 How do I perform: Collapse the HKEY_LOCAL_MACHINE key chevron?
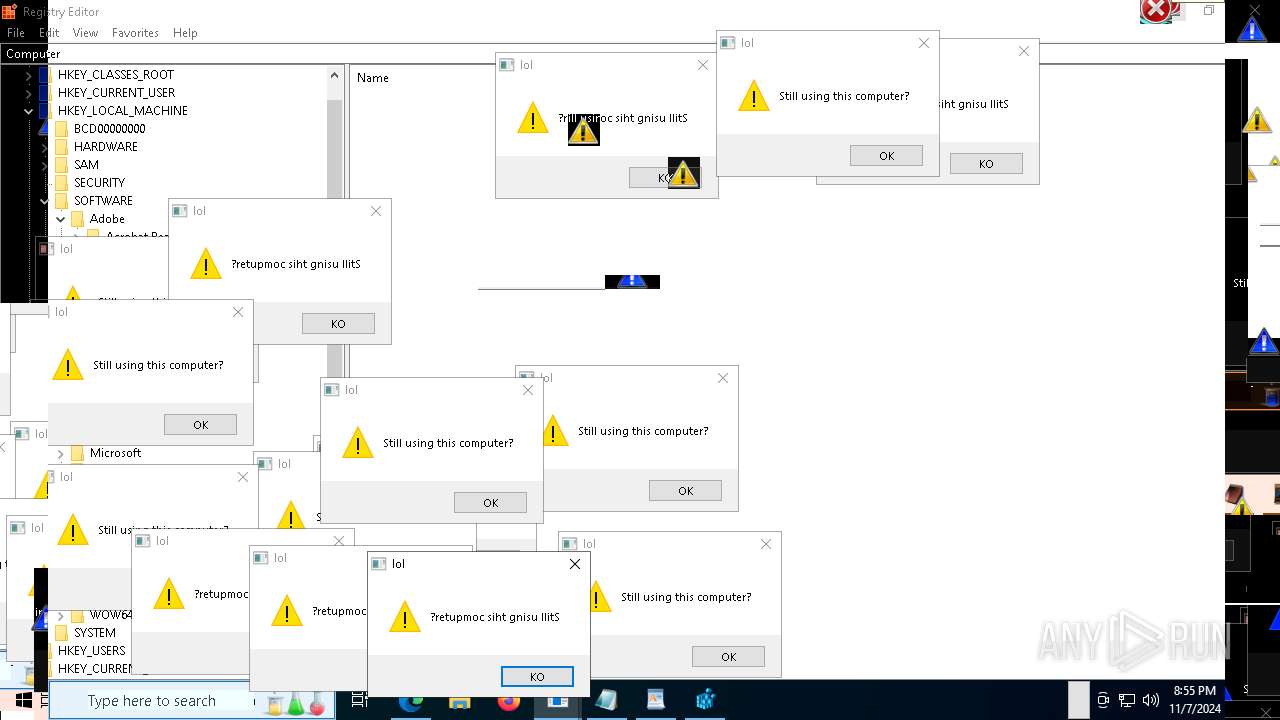tap(28, 111)
